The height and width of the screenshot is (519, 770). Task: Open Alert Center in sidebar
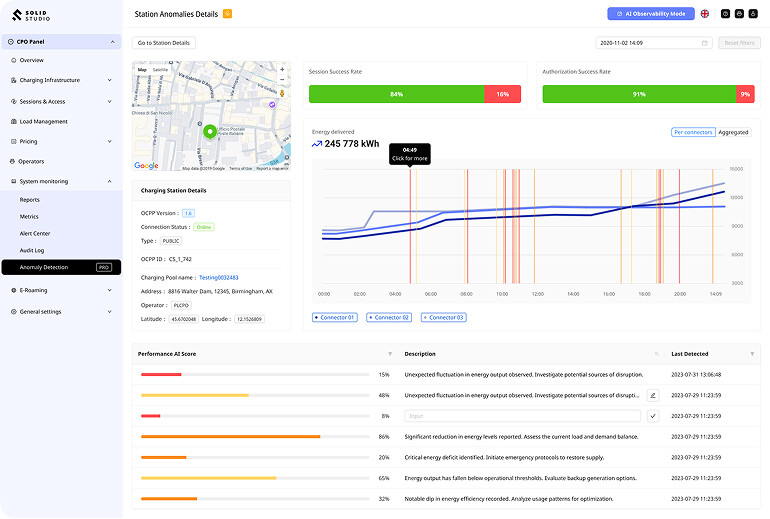35,234
